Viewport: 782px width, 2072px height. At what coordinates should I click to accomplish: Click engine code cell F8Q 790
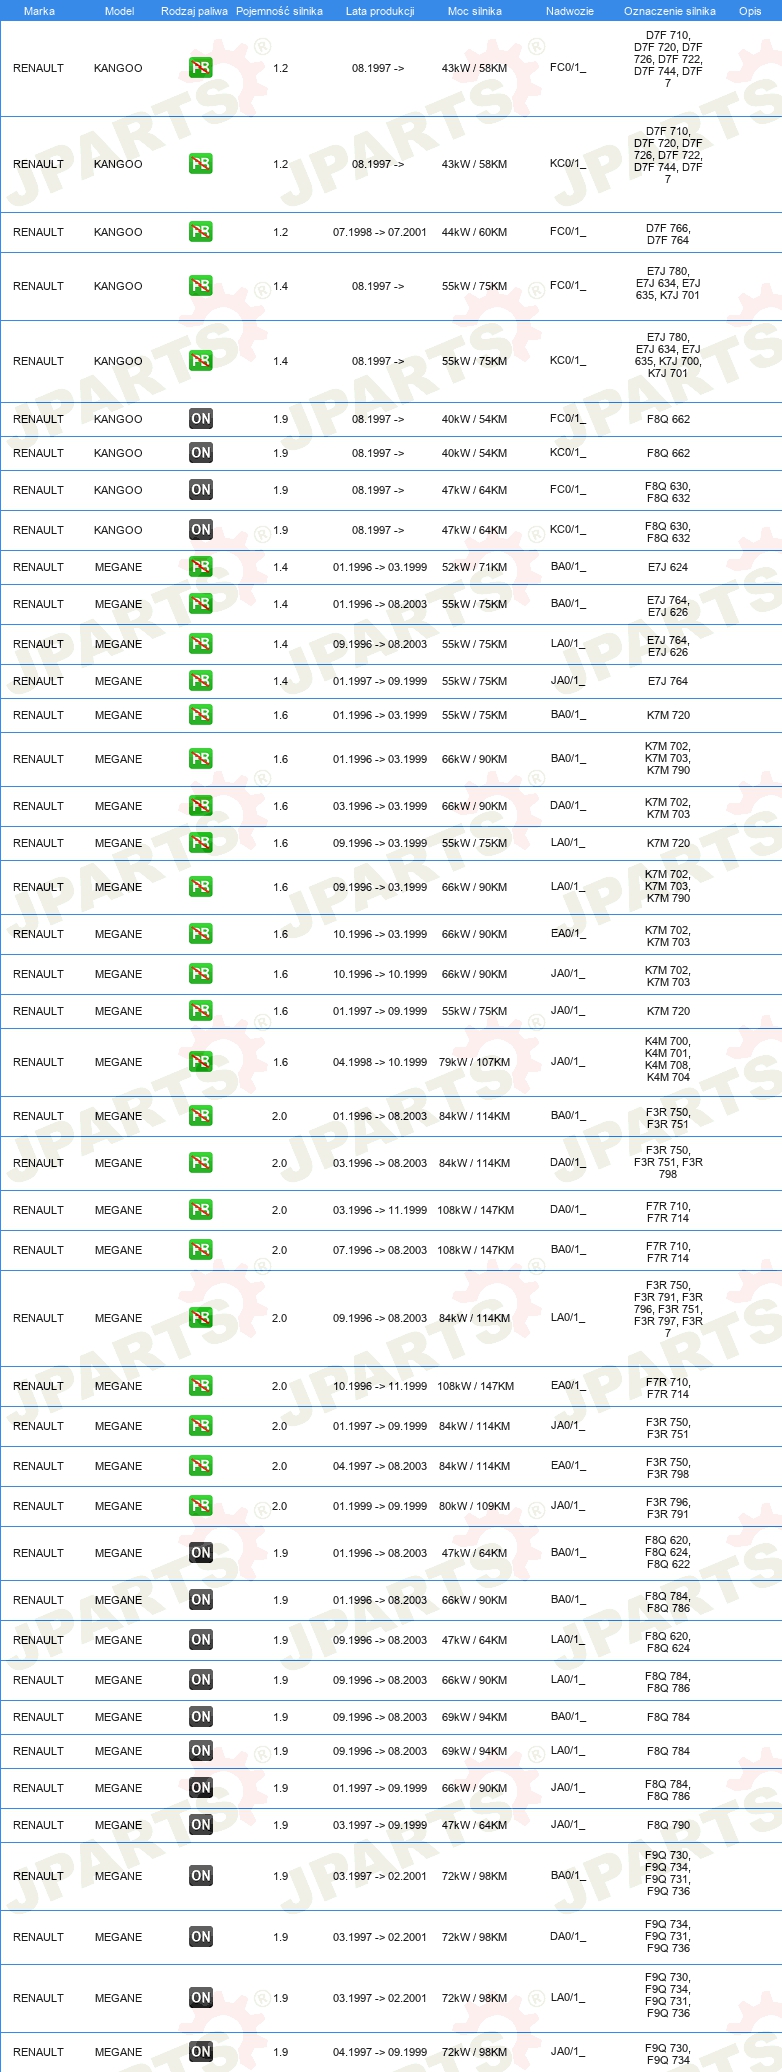(668, 1825)
